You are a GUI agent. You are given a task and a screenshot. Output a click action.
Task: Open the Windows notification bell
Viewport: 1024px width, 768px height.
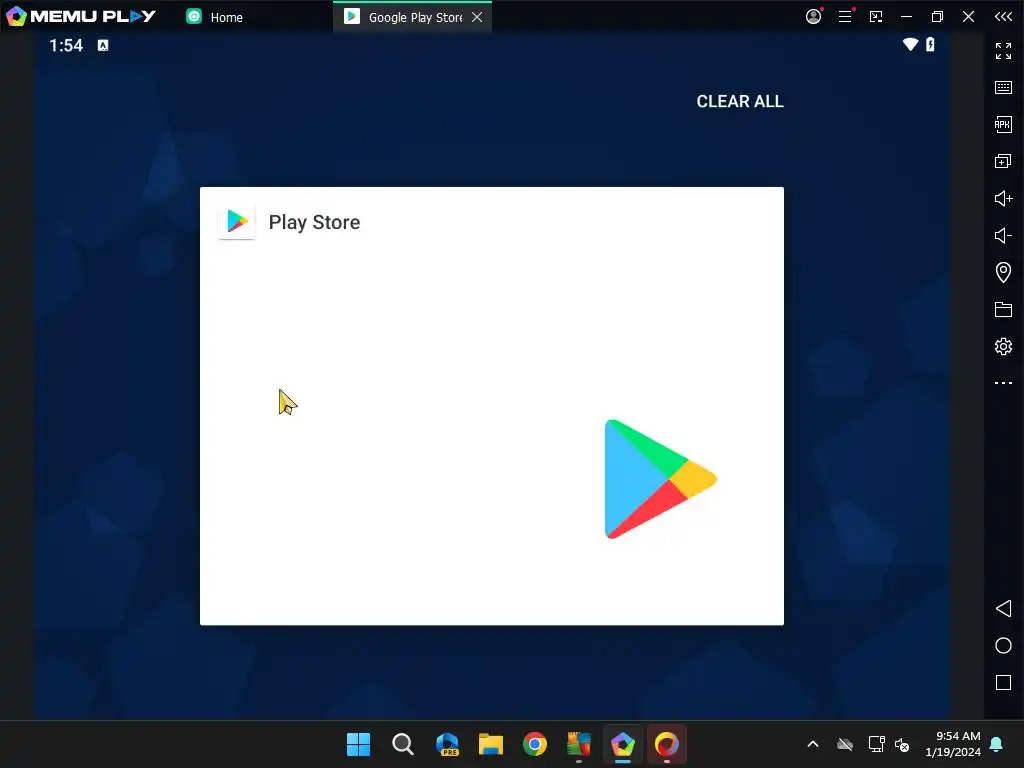[x=997, y=744]
